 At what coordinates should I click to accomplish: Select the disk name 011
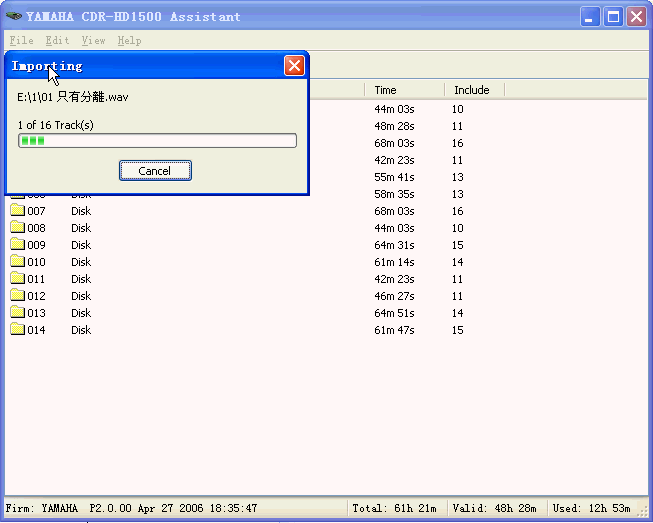click(x=36, y=279)
